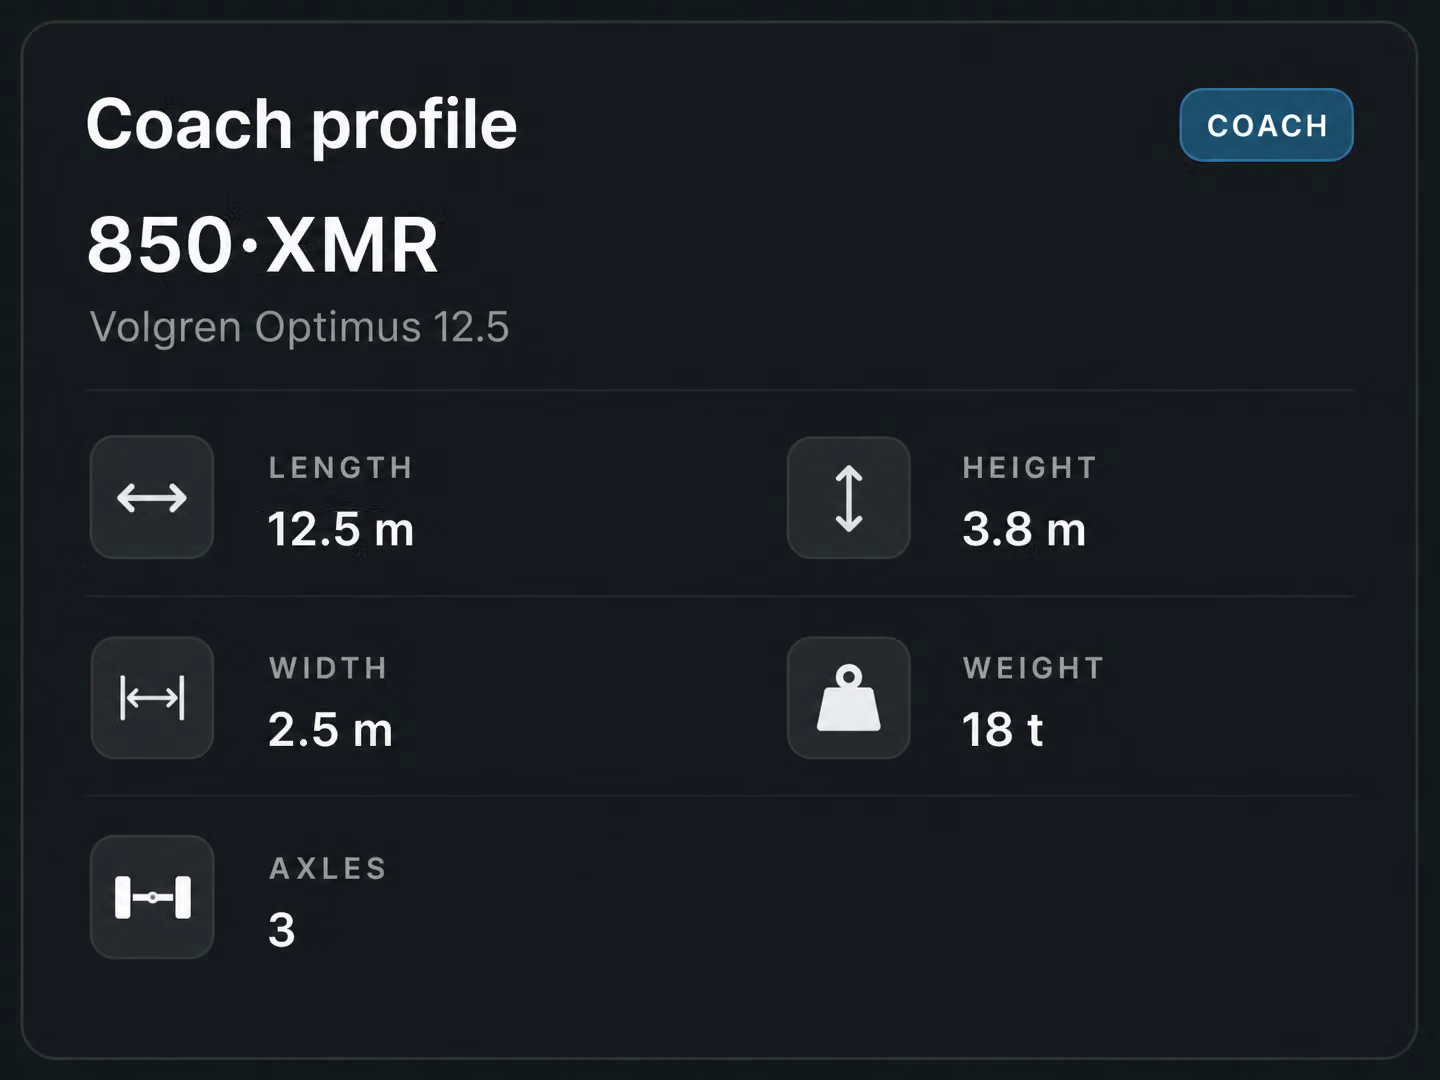Image resolution: width=1440 pixels, height=1080 pixels.
Task: Click the height vertical-arrow icon
Action: tap(849, 497)
